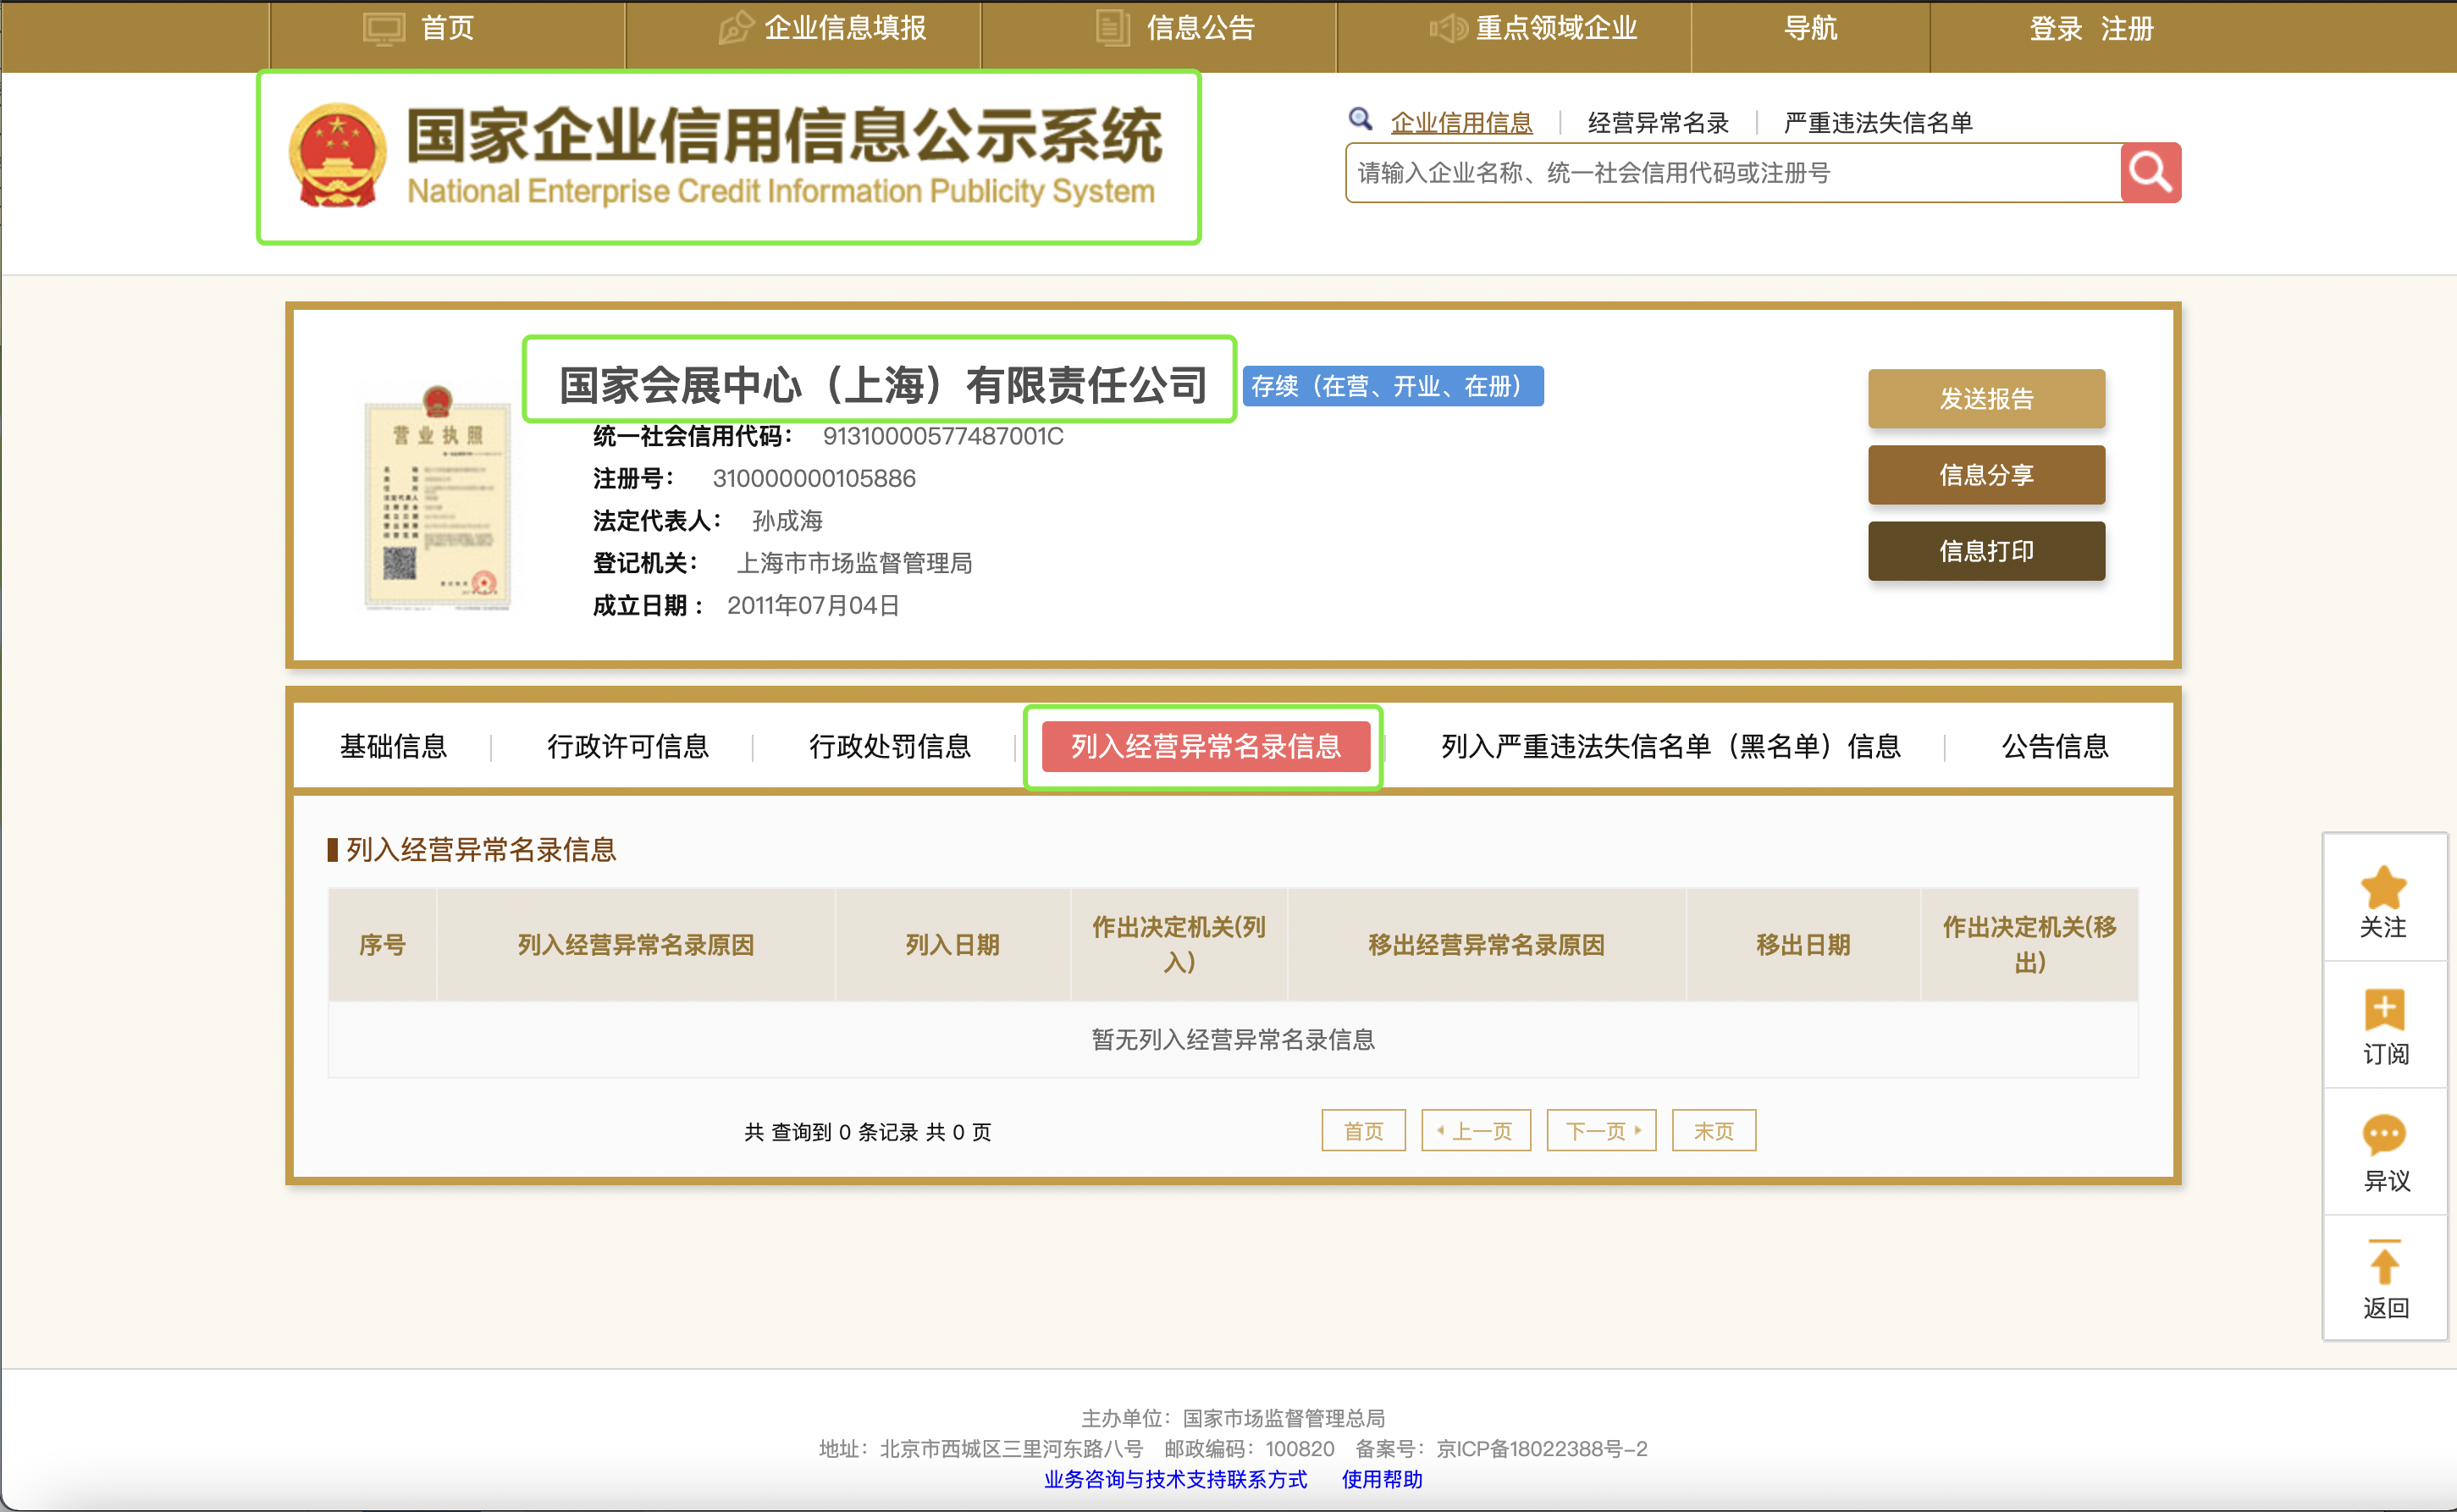Open 首页 in top navigation
The height and width of the screenshot is (1512, 2457).
coord(447,28)
